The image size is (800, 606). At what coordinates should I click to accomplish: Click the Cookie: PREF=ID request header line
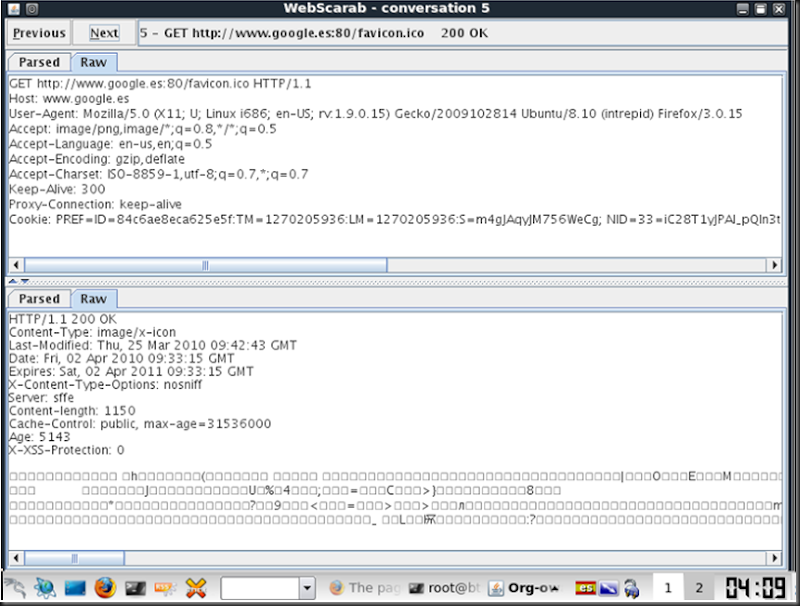(x=395, y=220)
